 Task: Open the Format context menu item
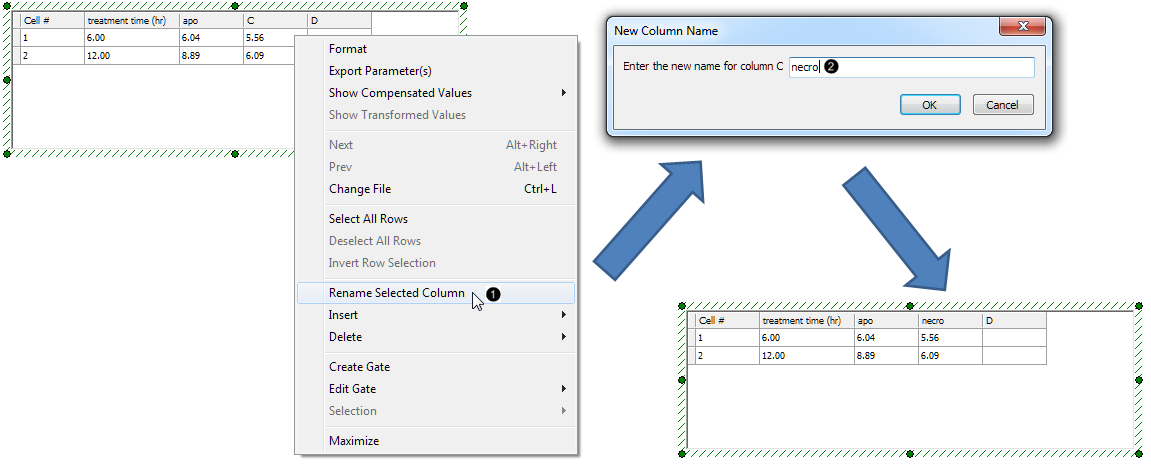click(348, 49)
